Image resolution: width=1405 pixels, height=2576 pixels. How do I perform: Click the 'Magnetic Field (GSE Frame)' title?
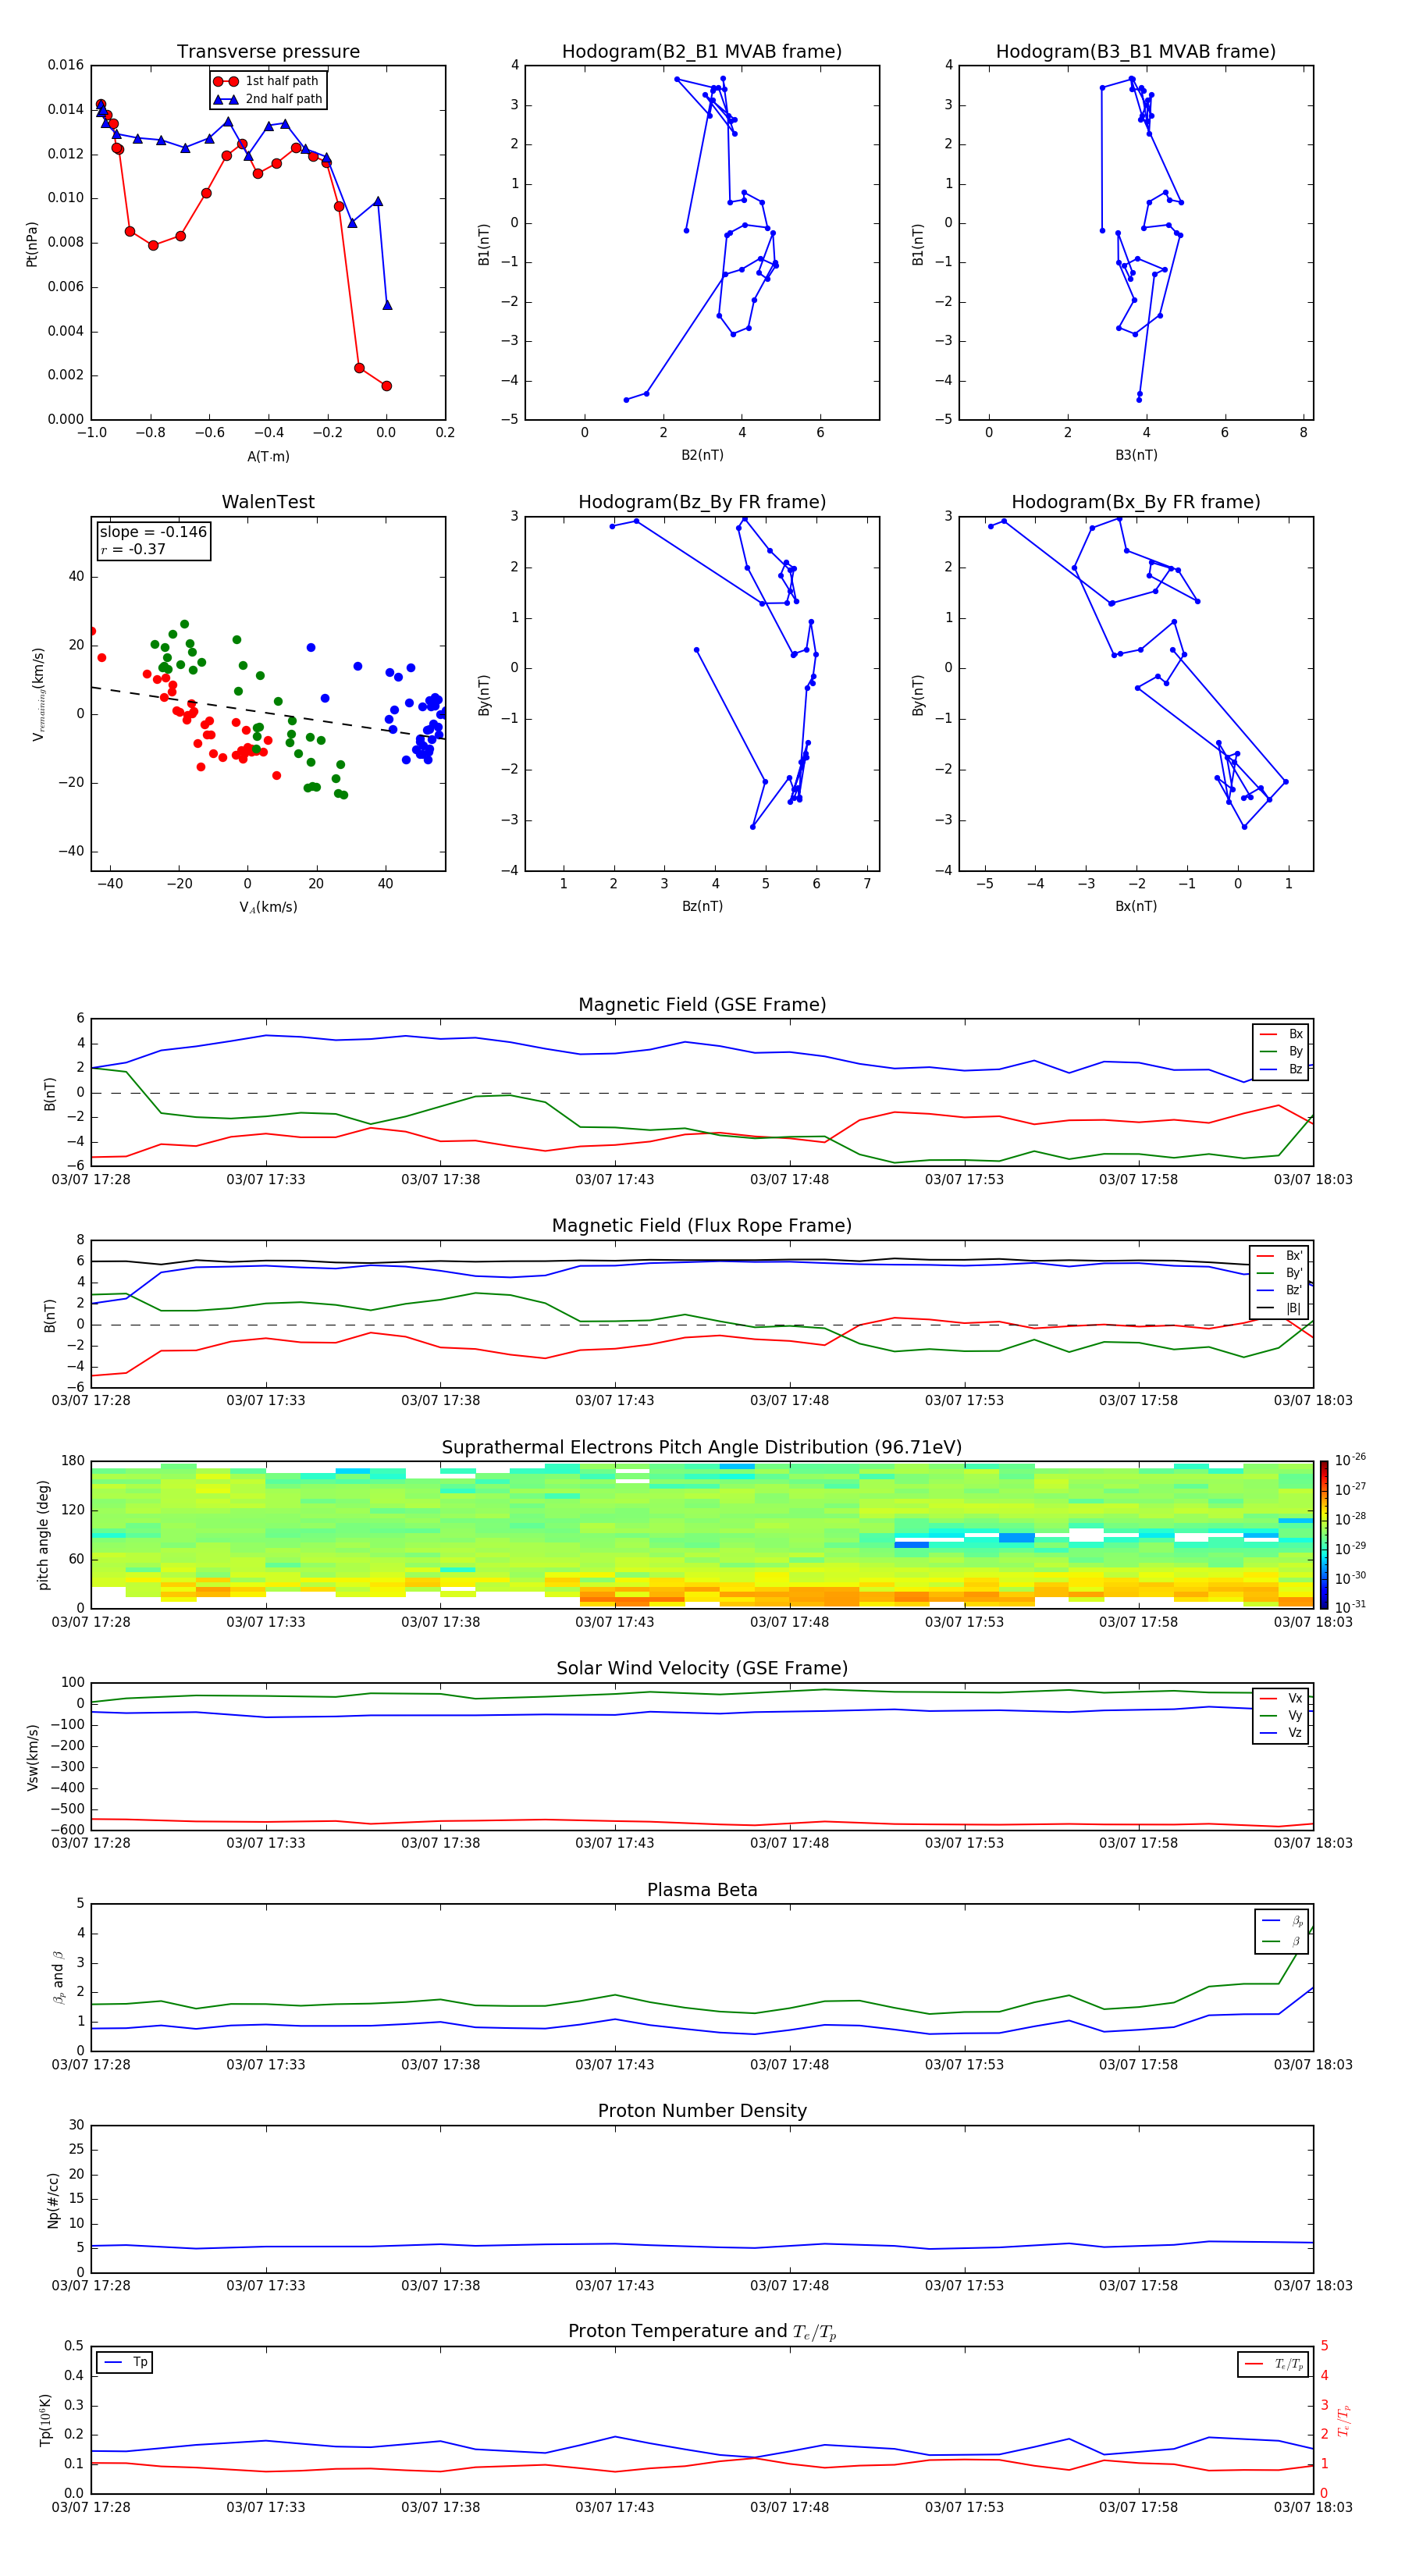pos(702,1005)
